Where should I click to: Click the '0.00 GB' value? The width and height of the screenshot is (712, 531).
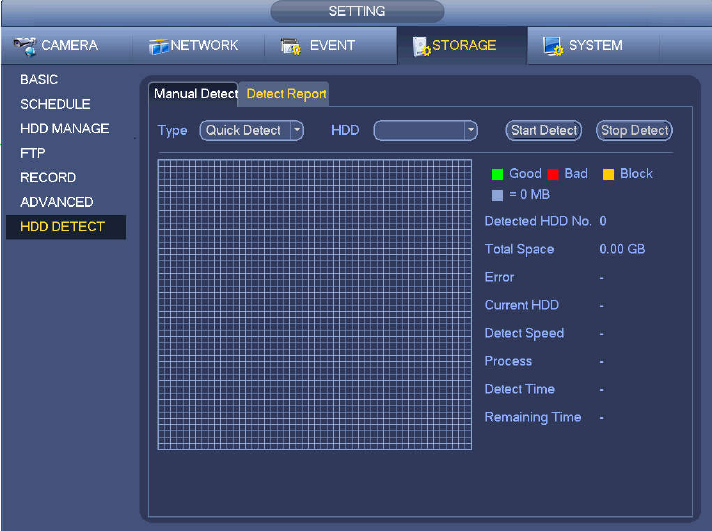(x=622, y=249)
